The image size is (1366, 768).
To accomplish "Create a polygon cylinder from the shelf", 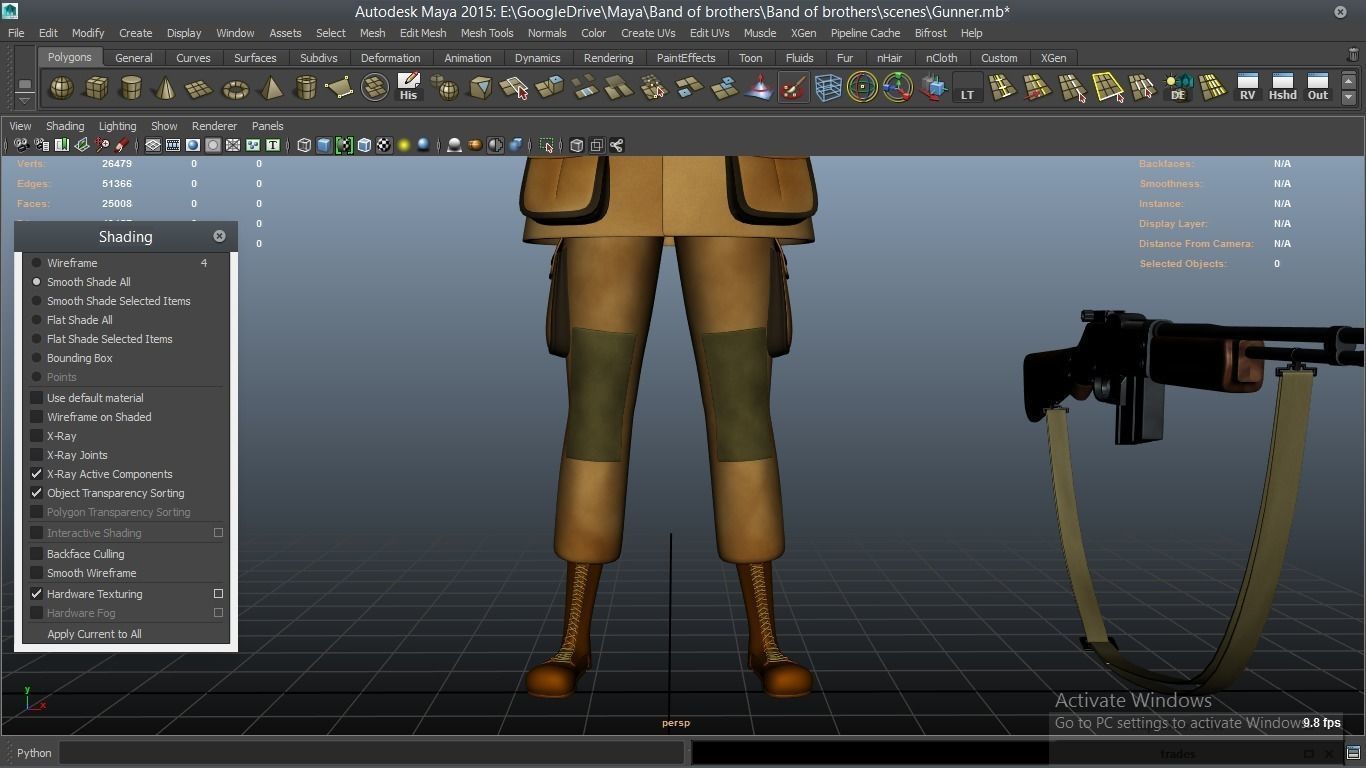I will pos(130,88).
